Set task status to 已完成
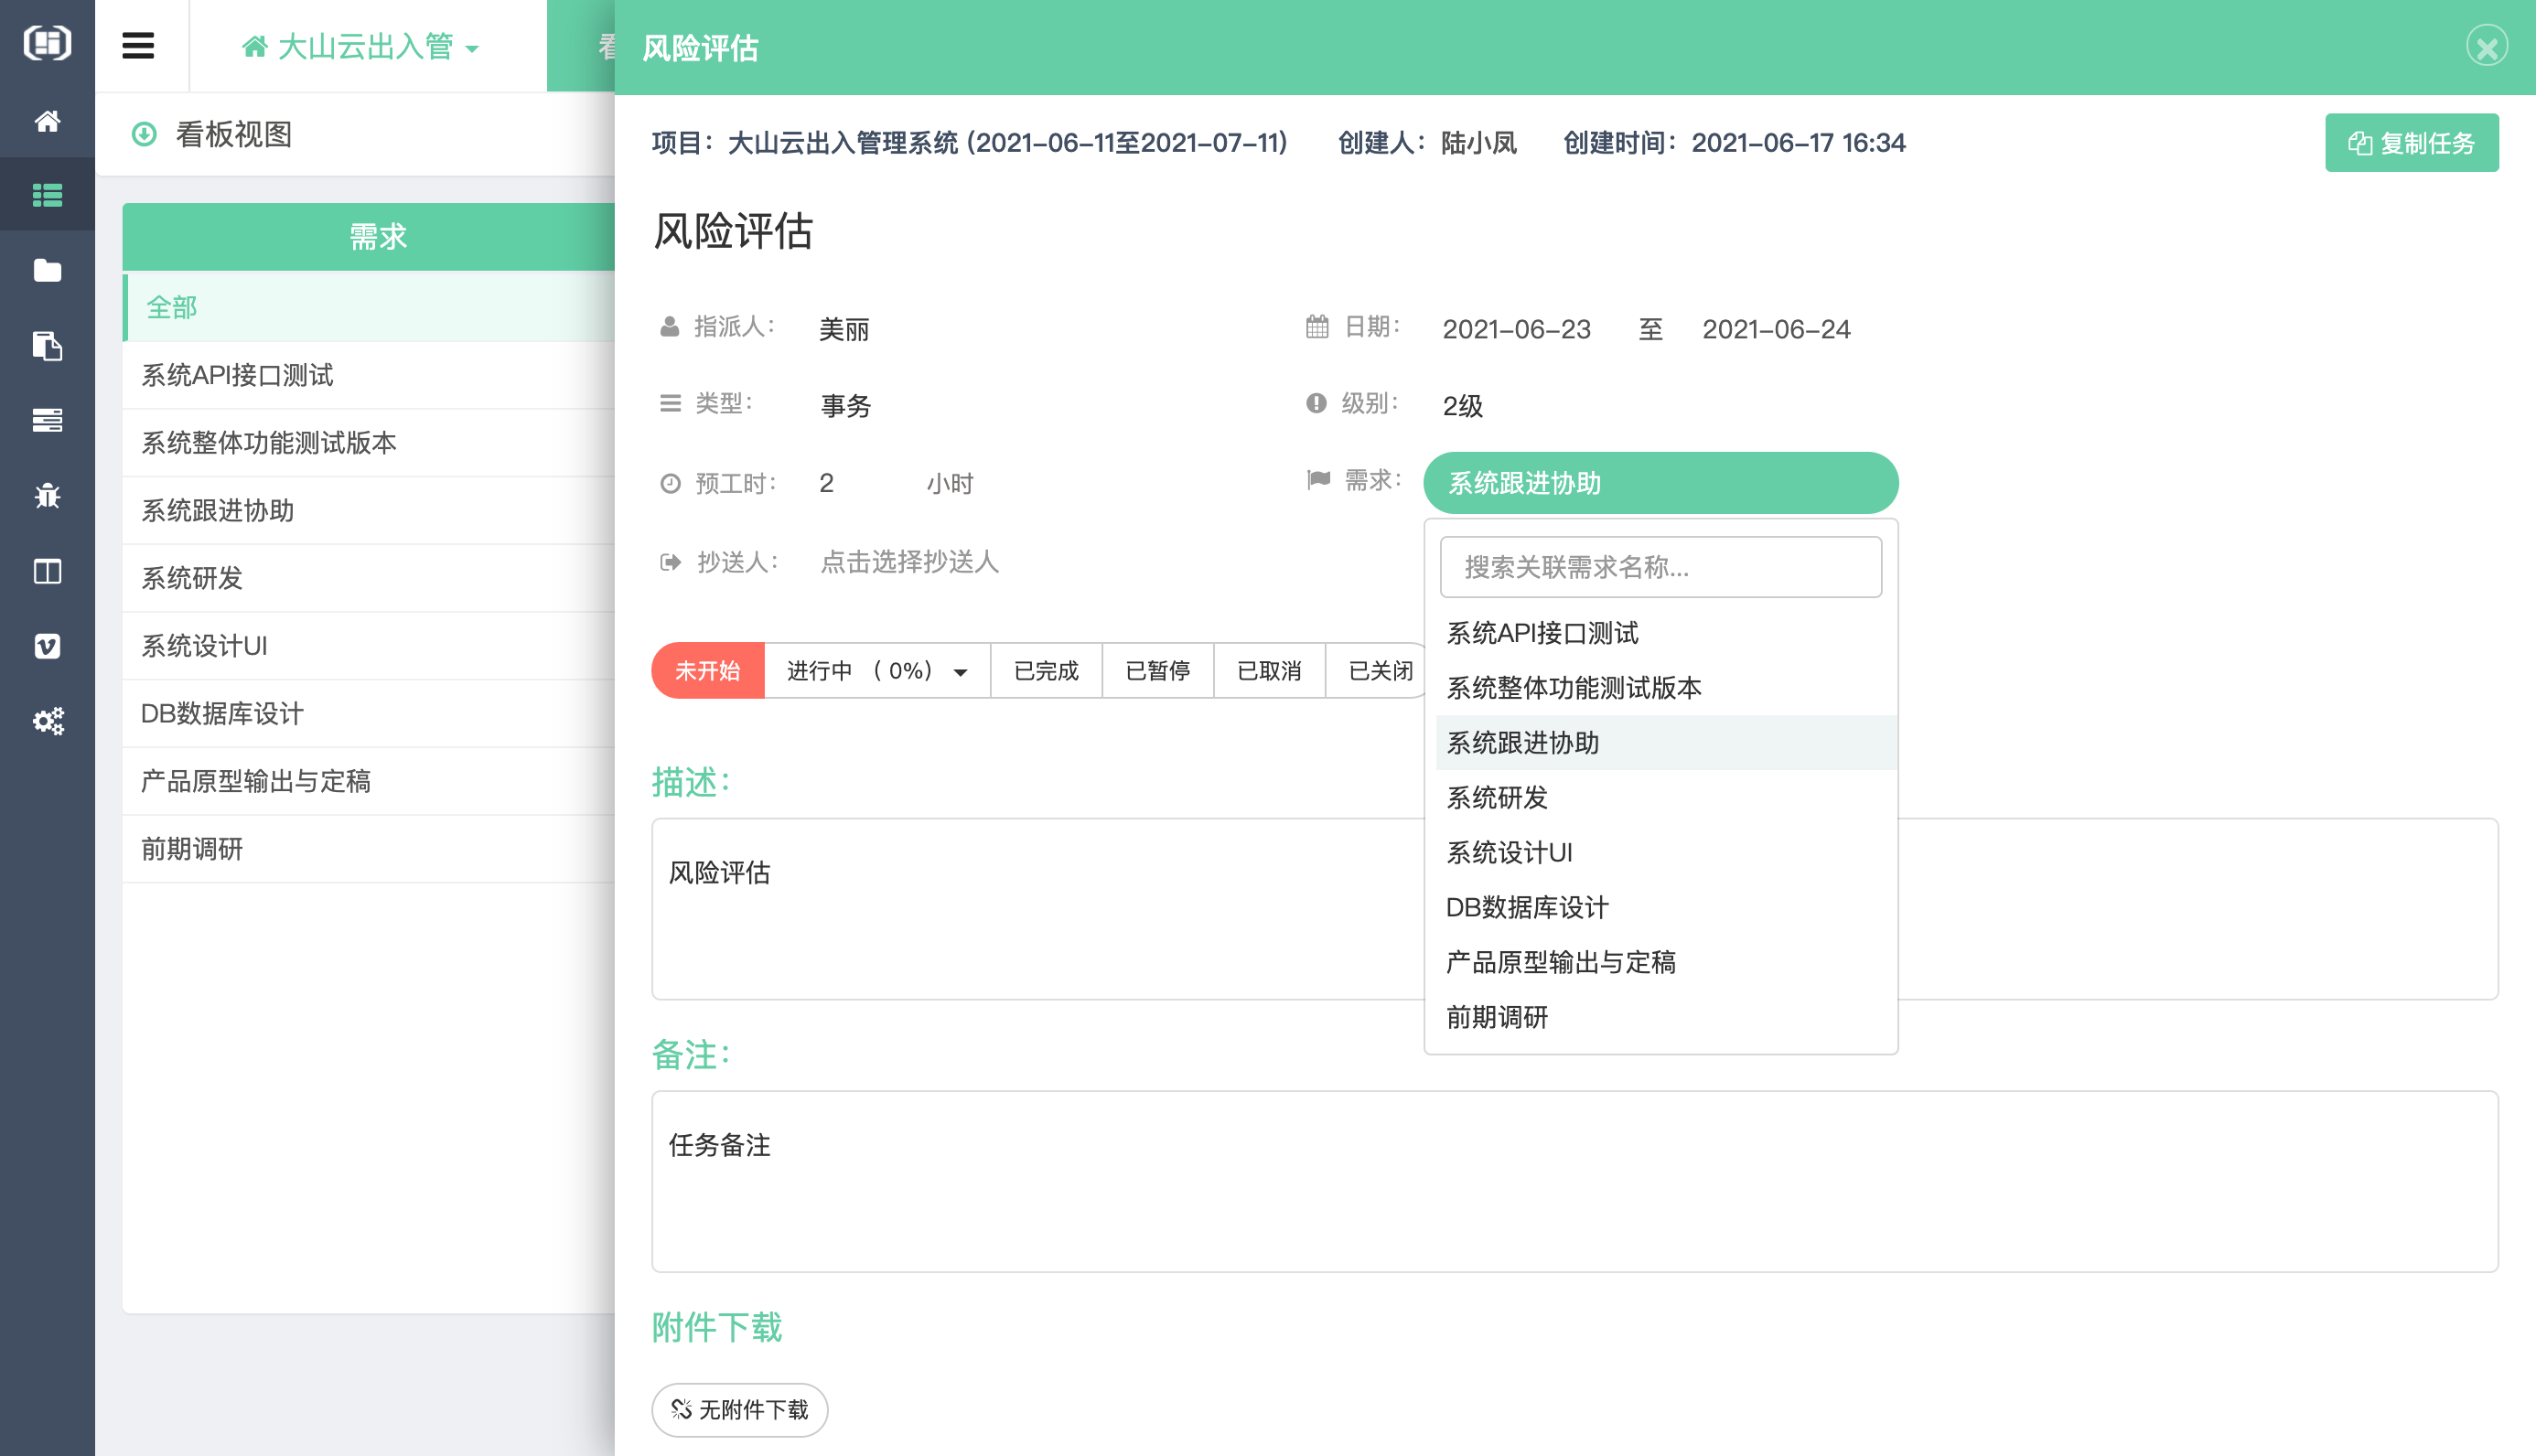 point(1045,671)
